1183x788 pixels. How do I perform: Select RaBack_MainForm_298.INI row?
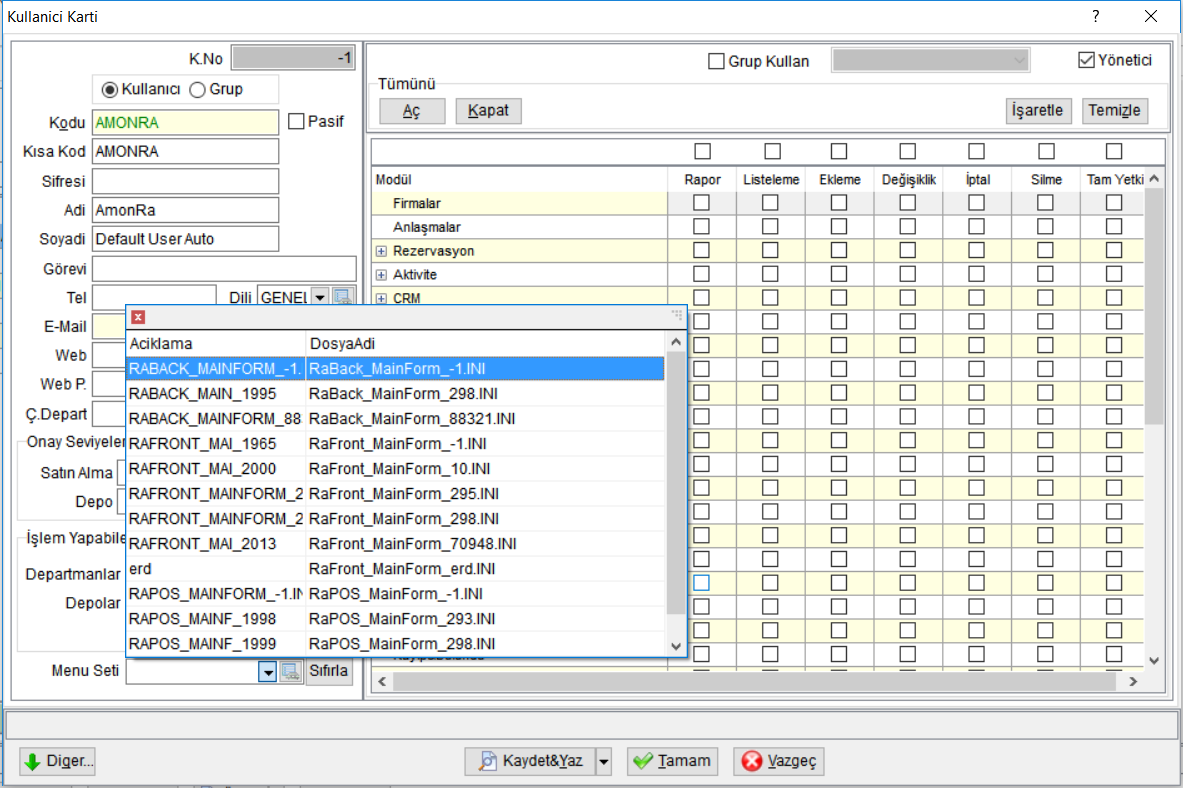click(396, 394)
